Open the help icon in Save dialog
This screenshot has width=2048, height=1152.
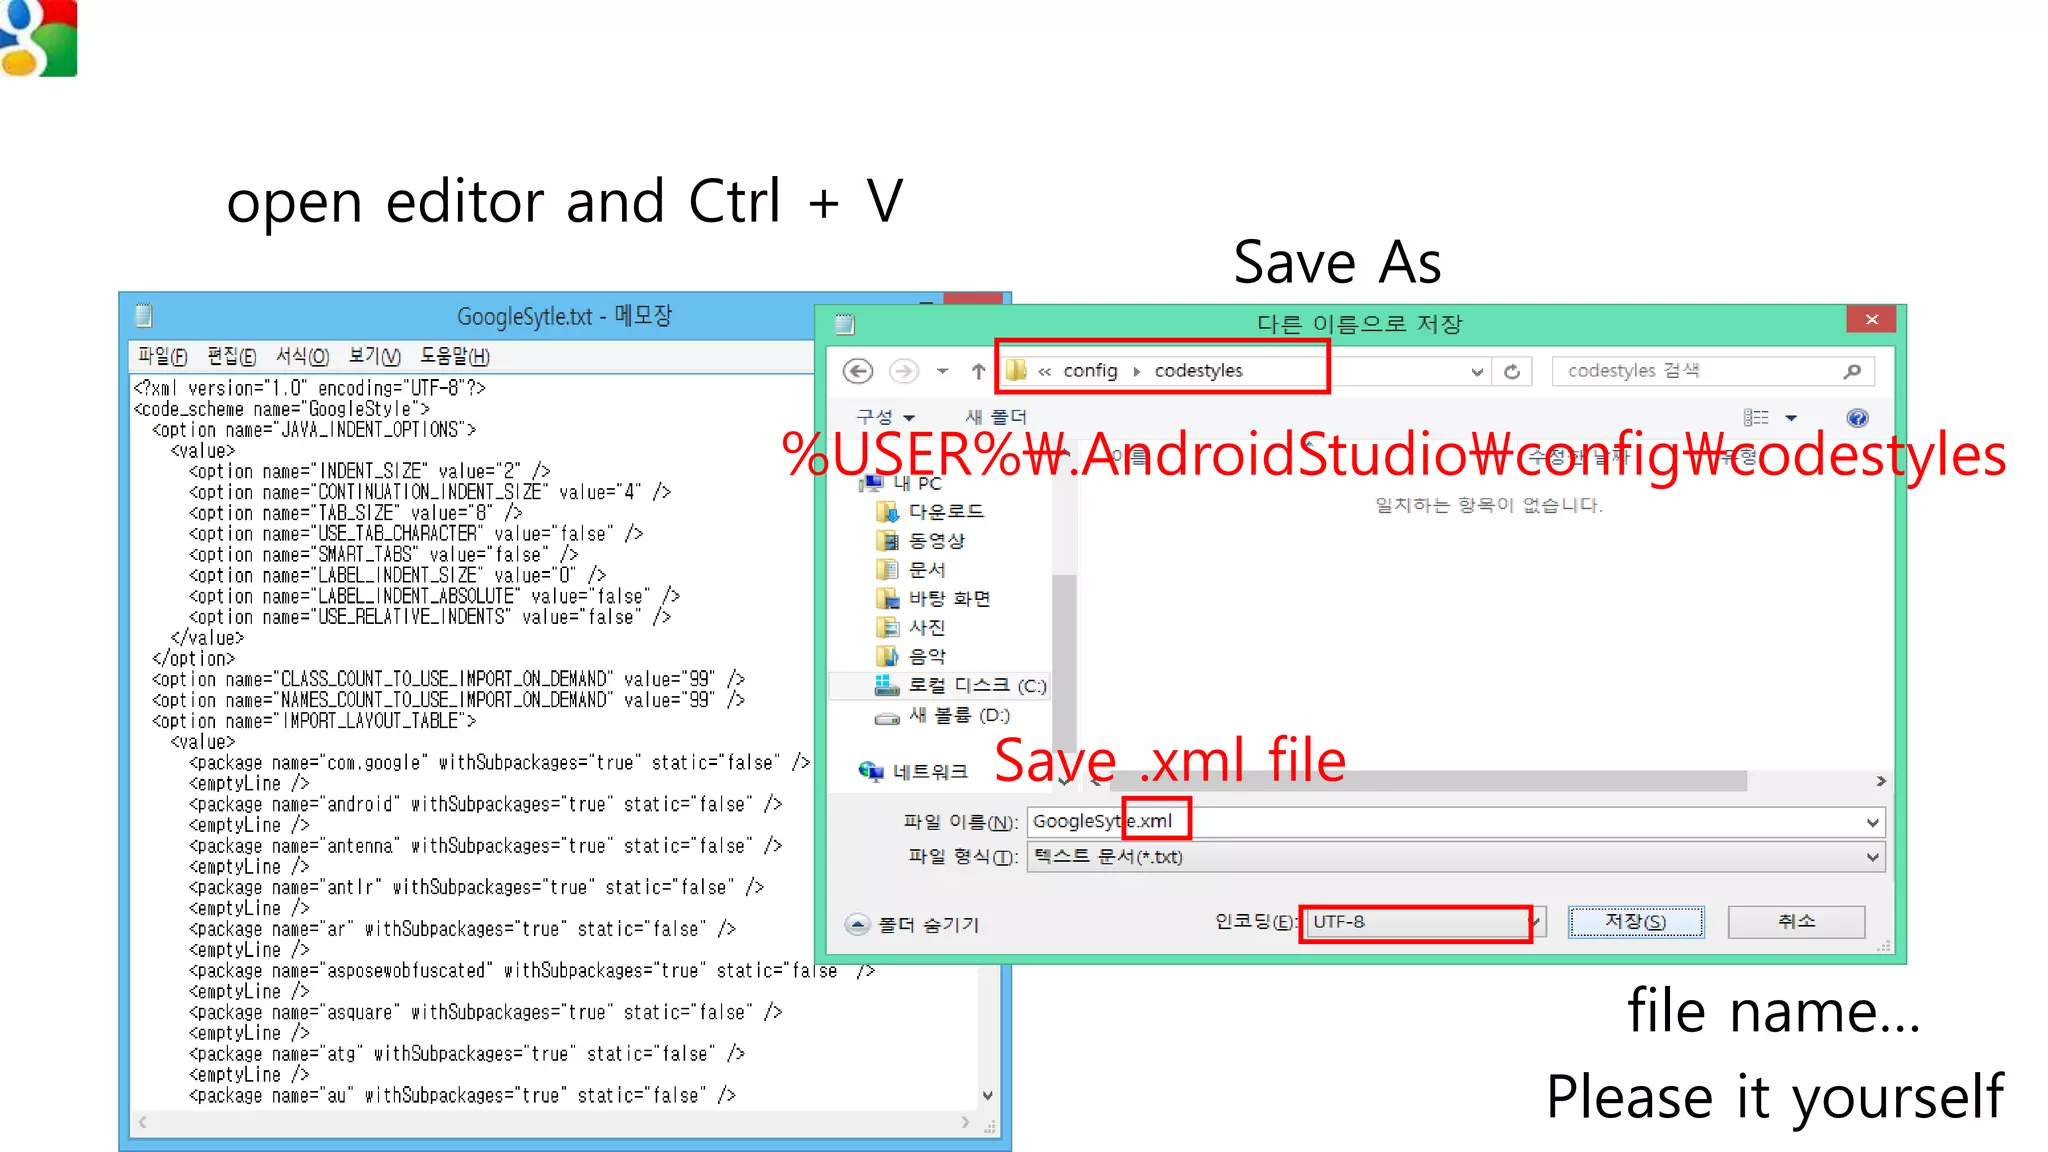pyautogui.click(x=1857, y=418)
